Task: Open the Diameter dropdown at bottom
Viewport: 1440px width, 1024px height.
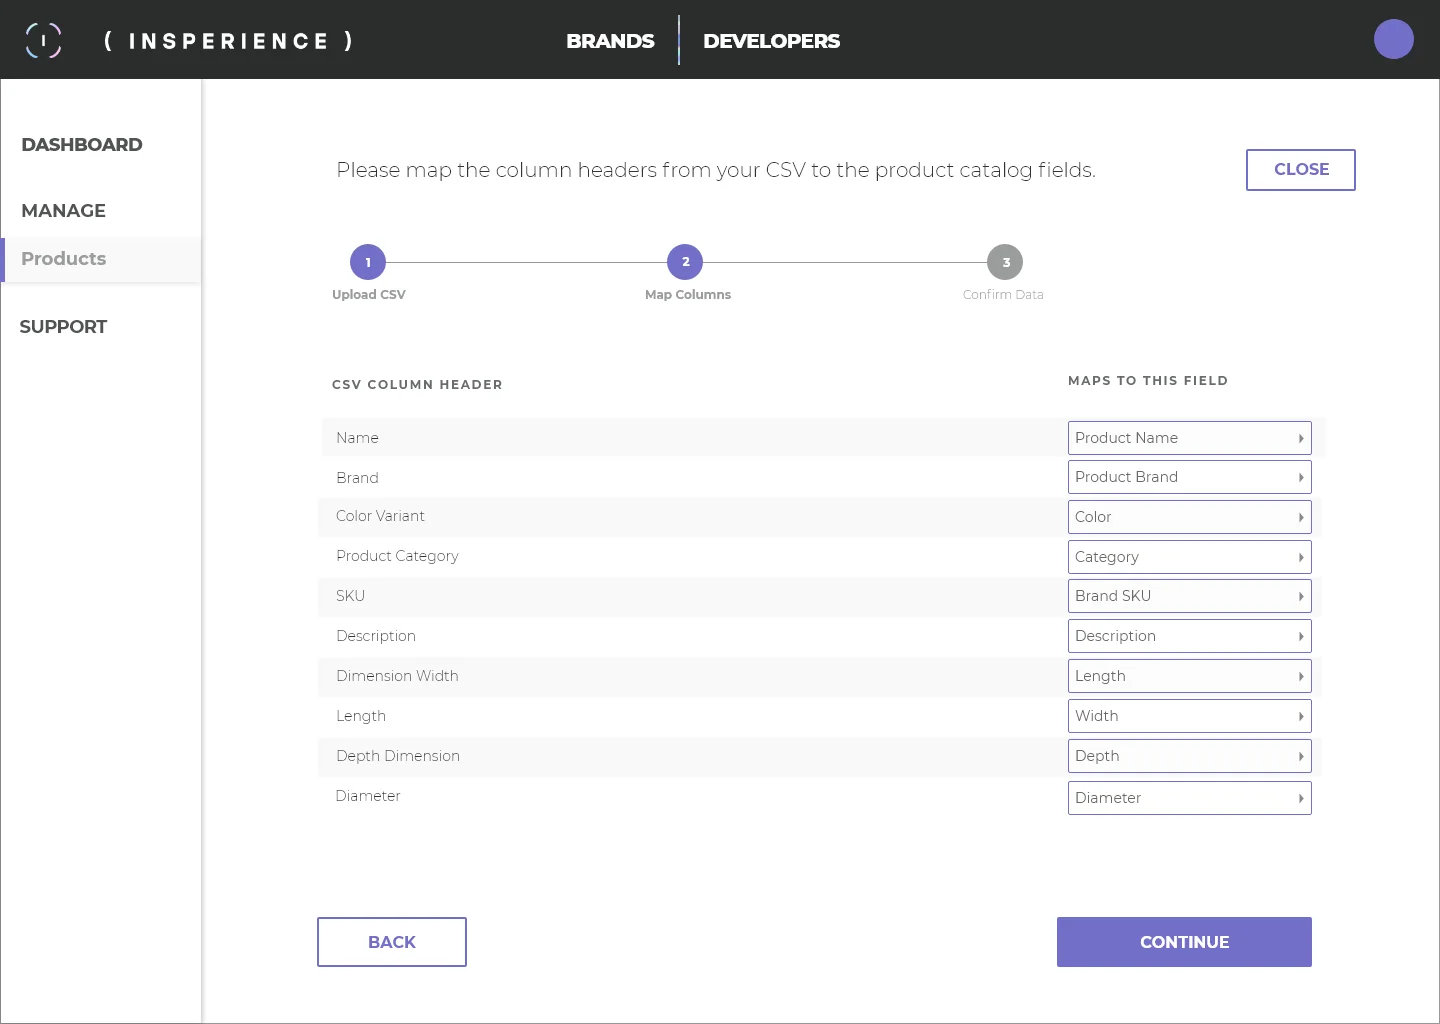Action: pyautogui.click(x=1189, y=798)
